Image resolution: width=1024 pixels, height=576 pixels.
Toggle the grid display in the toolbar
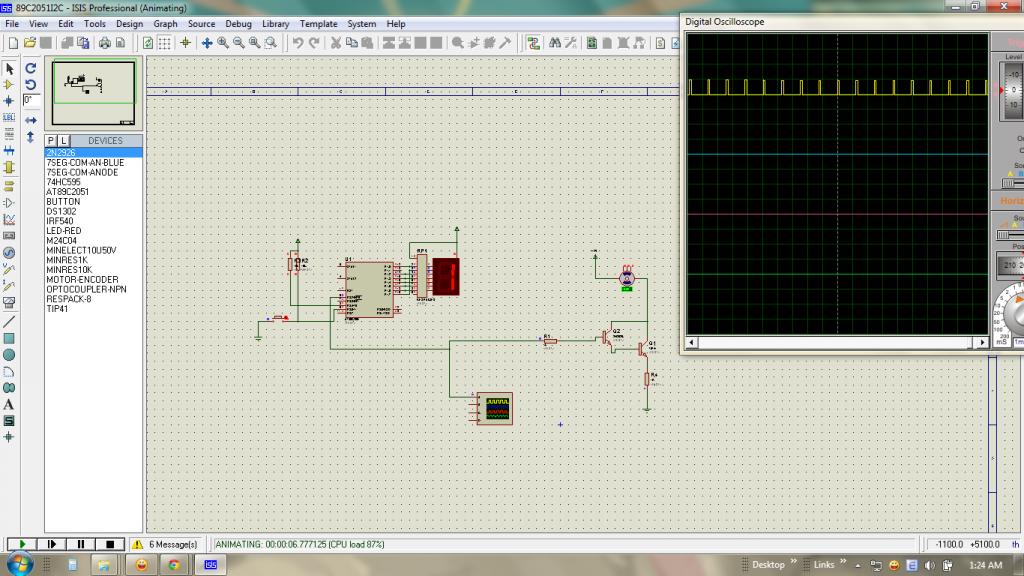pos(165,43)
